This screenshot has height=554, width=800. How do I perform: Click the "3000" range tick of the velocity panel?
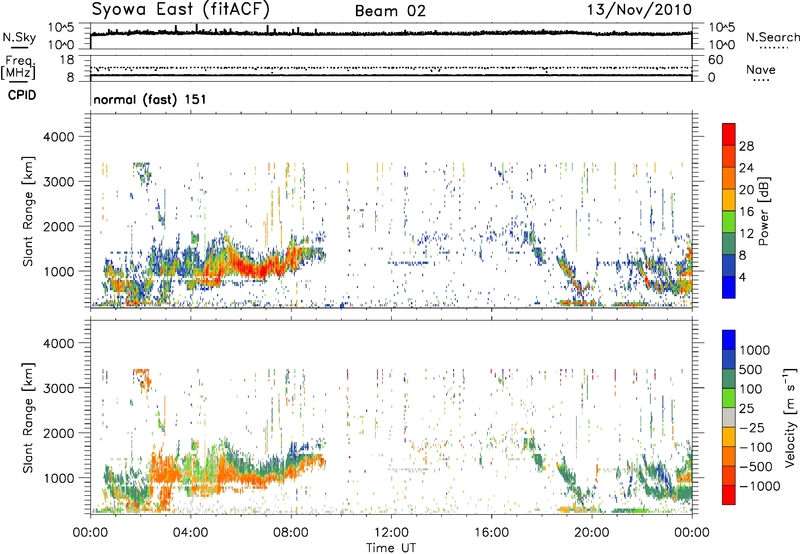point(58,388)
